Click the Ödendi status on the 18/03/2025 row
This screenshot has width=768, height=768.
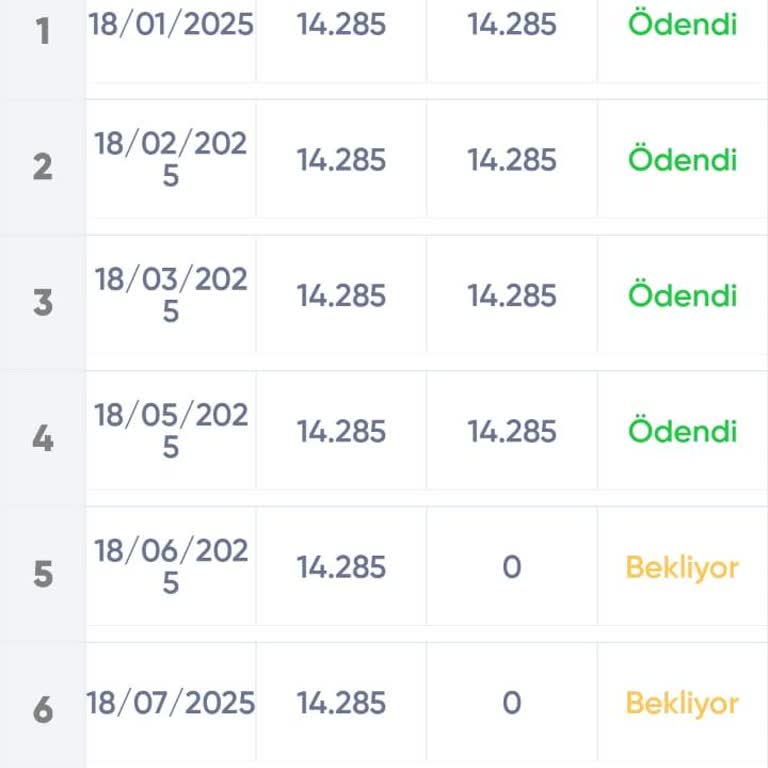pos(682,296)
